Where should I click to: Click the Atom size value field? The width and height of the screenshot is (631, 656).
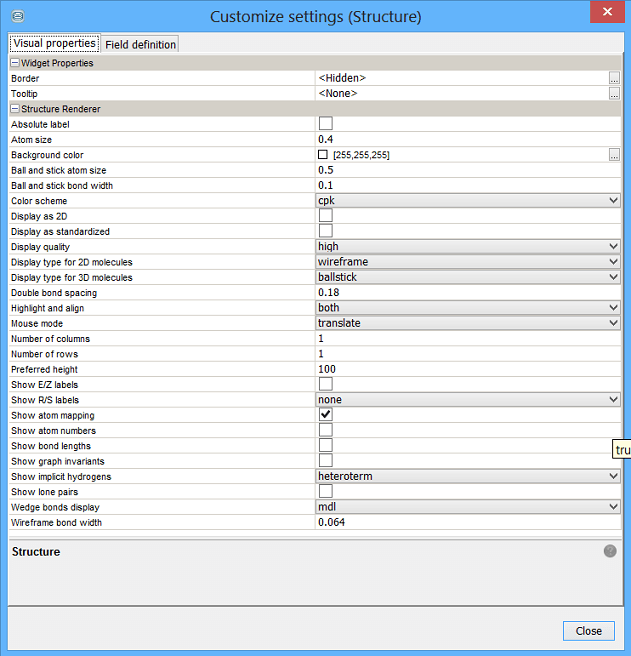[x=460, y=140]
